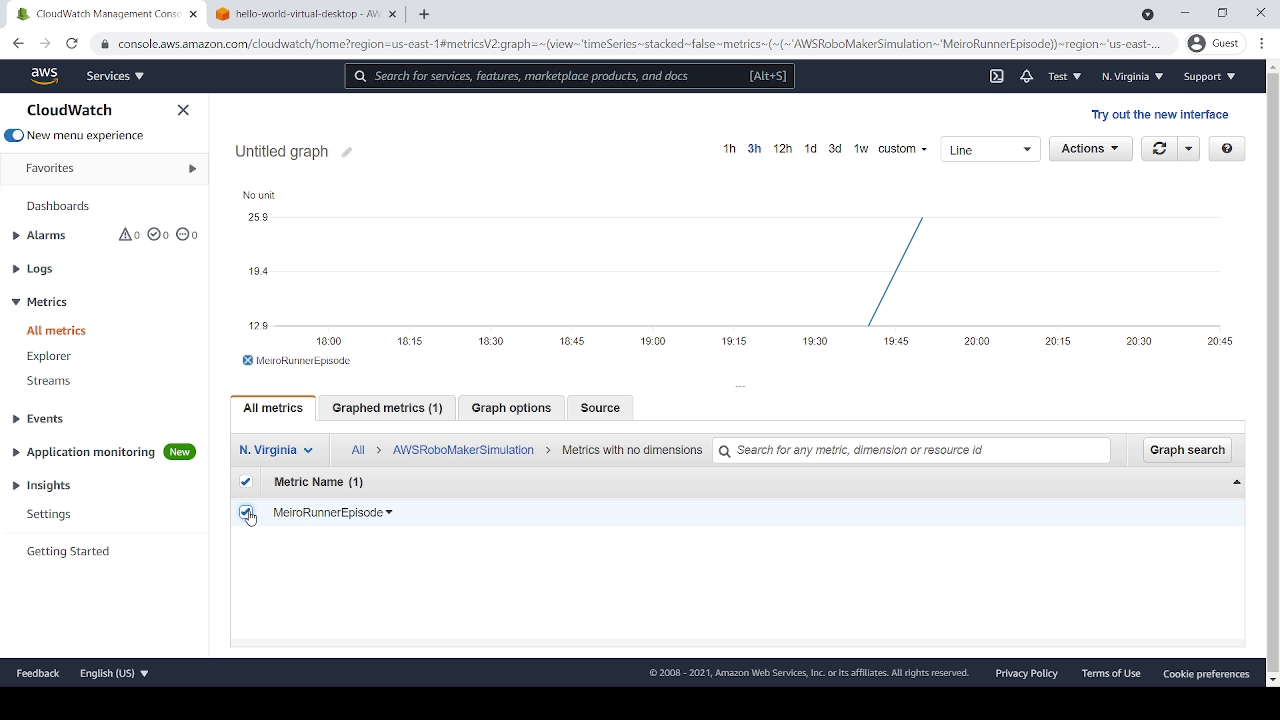This screenshot has height=720, width=1280.
Task: Focus the metric search input field
Action: click(x=911, y=451)
